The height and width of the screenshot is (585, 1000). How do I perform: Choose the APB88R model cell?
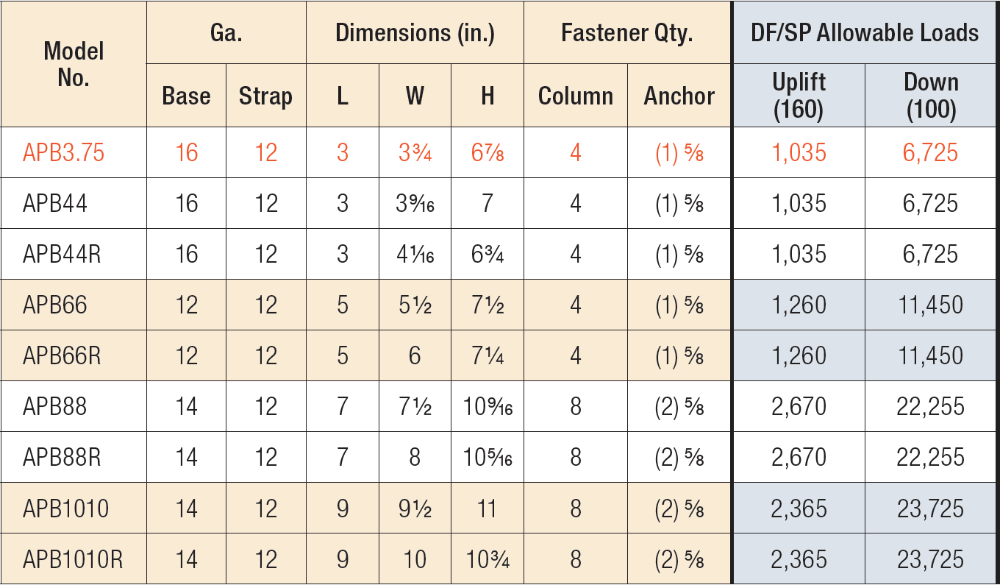tap(61, 458)
